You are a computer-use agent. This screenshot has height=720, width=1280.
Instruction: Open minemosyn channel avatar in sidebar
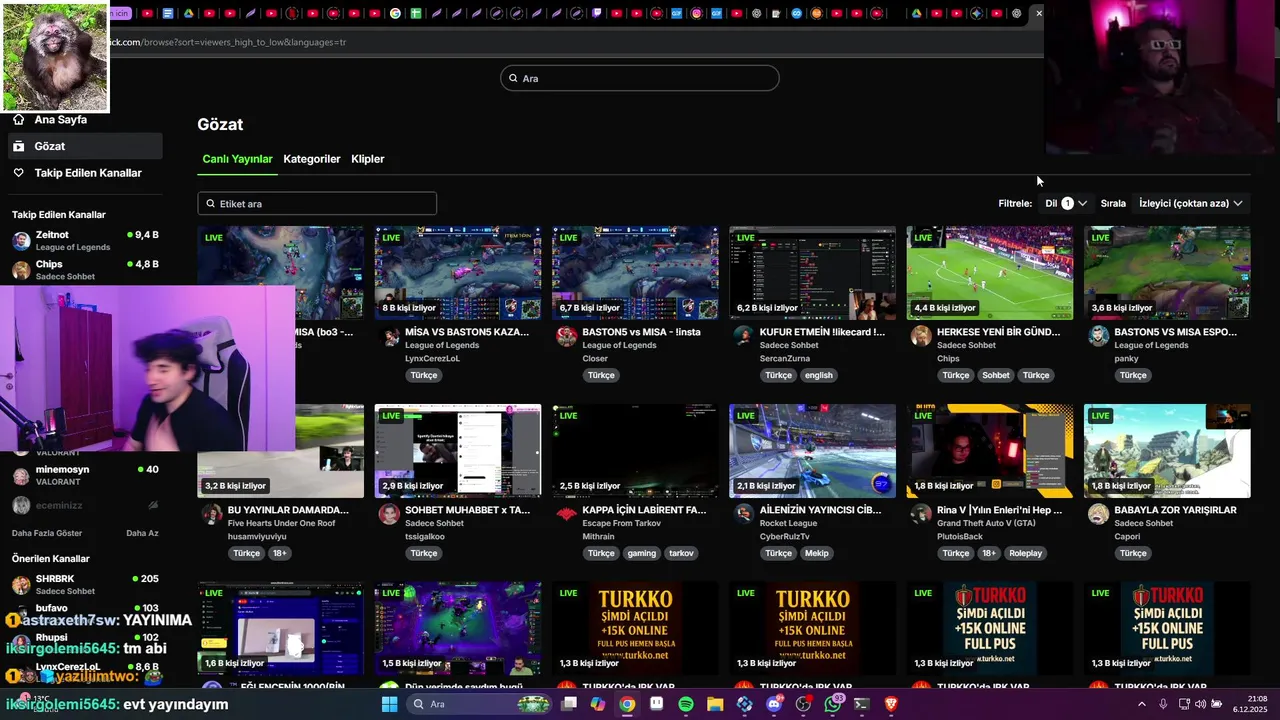pyautogui.click(x=21, y=475)
